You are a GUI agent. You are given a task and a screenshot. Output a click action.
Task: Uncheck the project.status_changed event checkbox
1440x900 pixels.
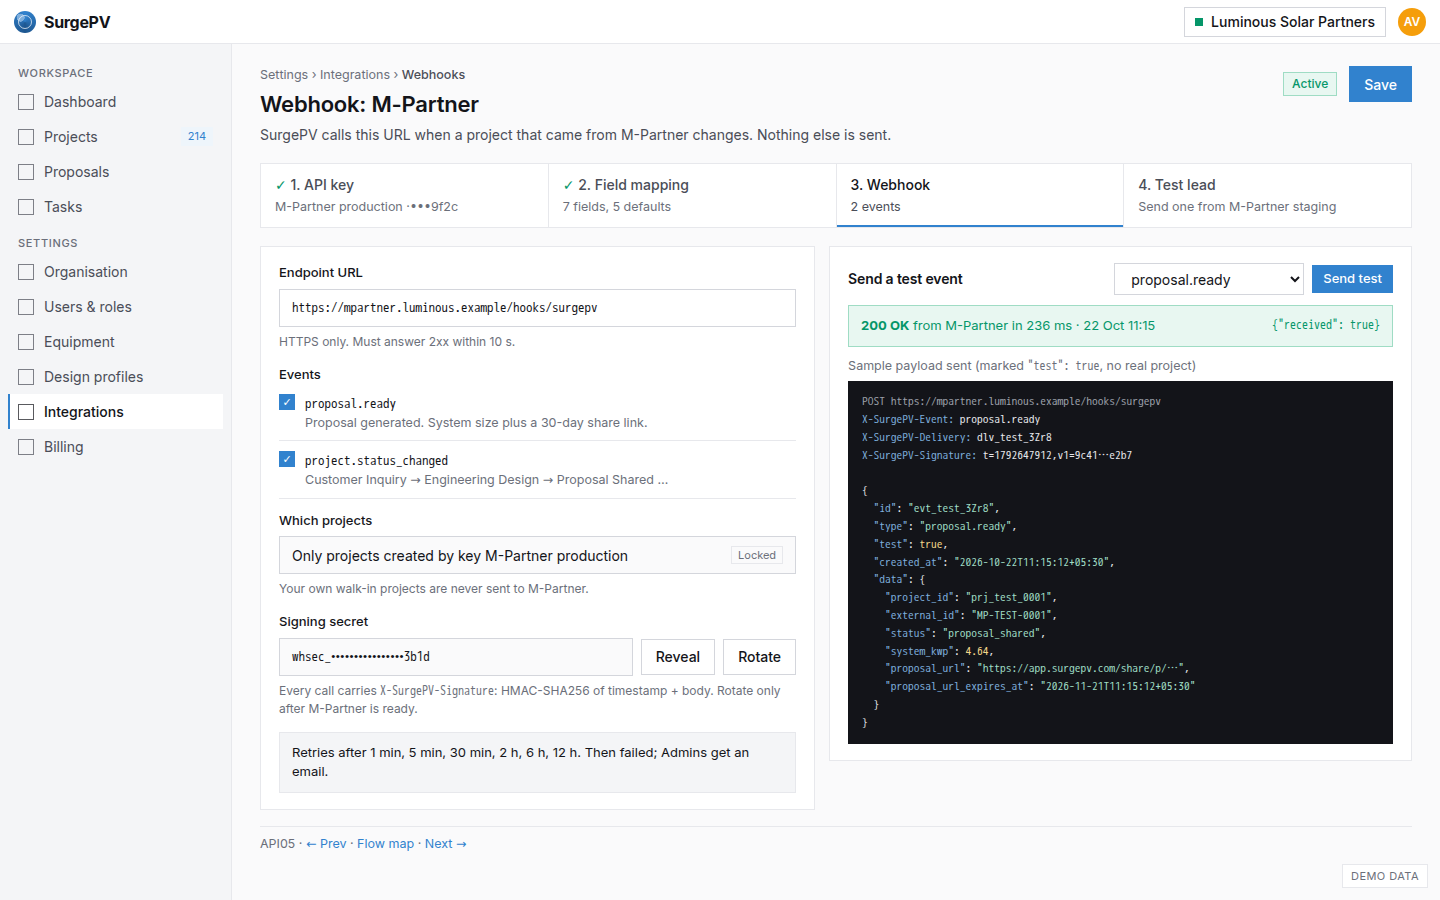287,459
